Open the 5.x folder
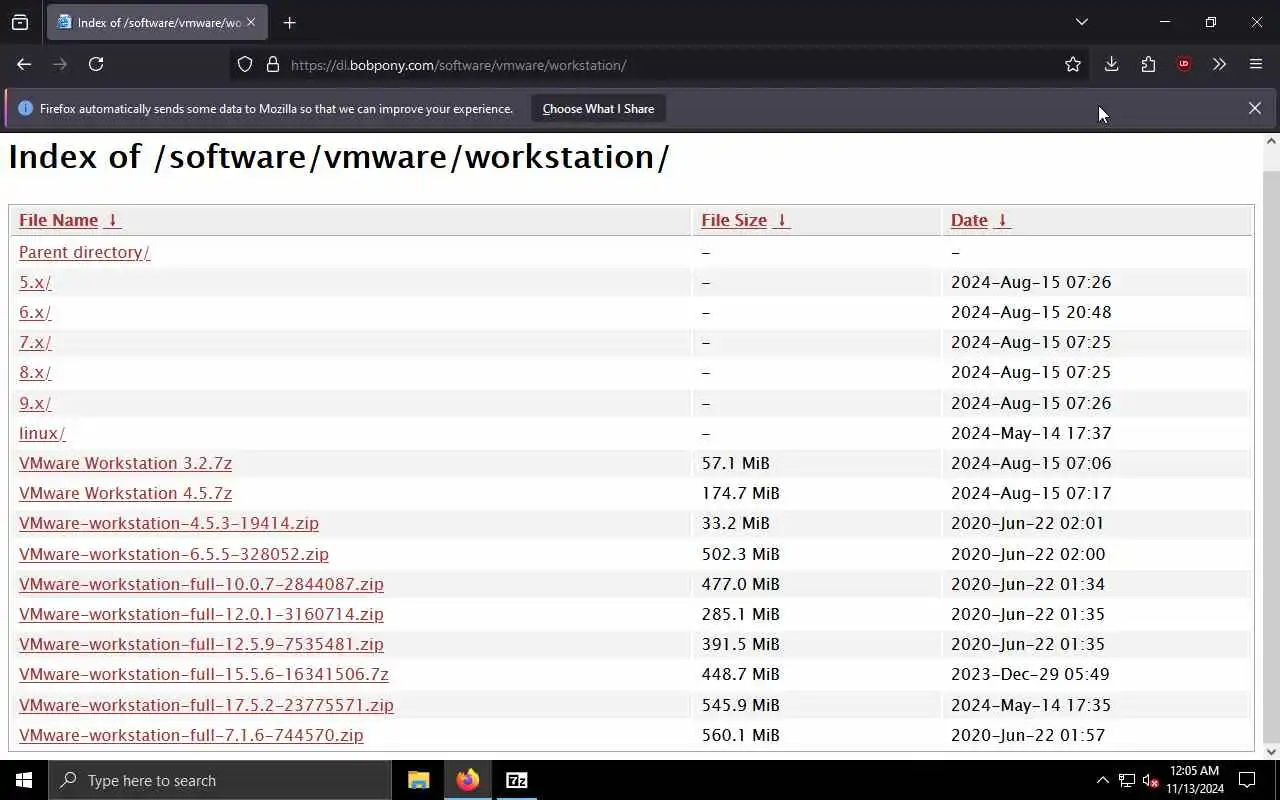The width and height of the screenshot is (1280, 800). tap(35, 282)
